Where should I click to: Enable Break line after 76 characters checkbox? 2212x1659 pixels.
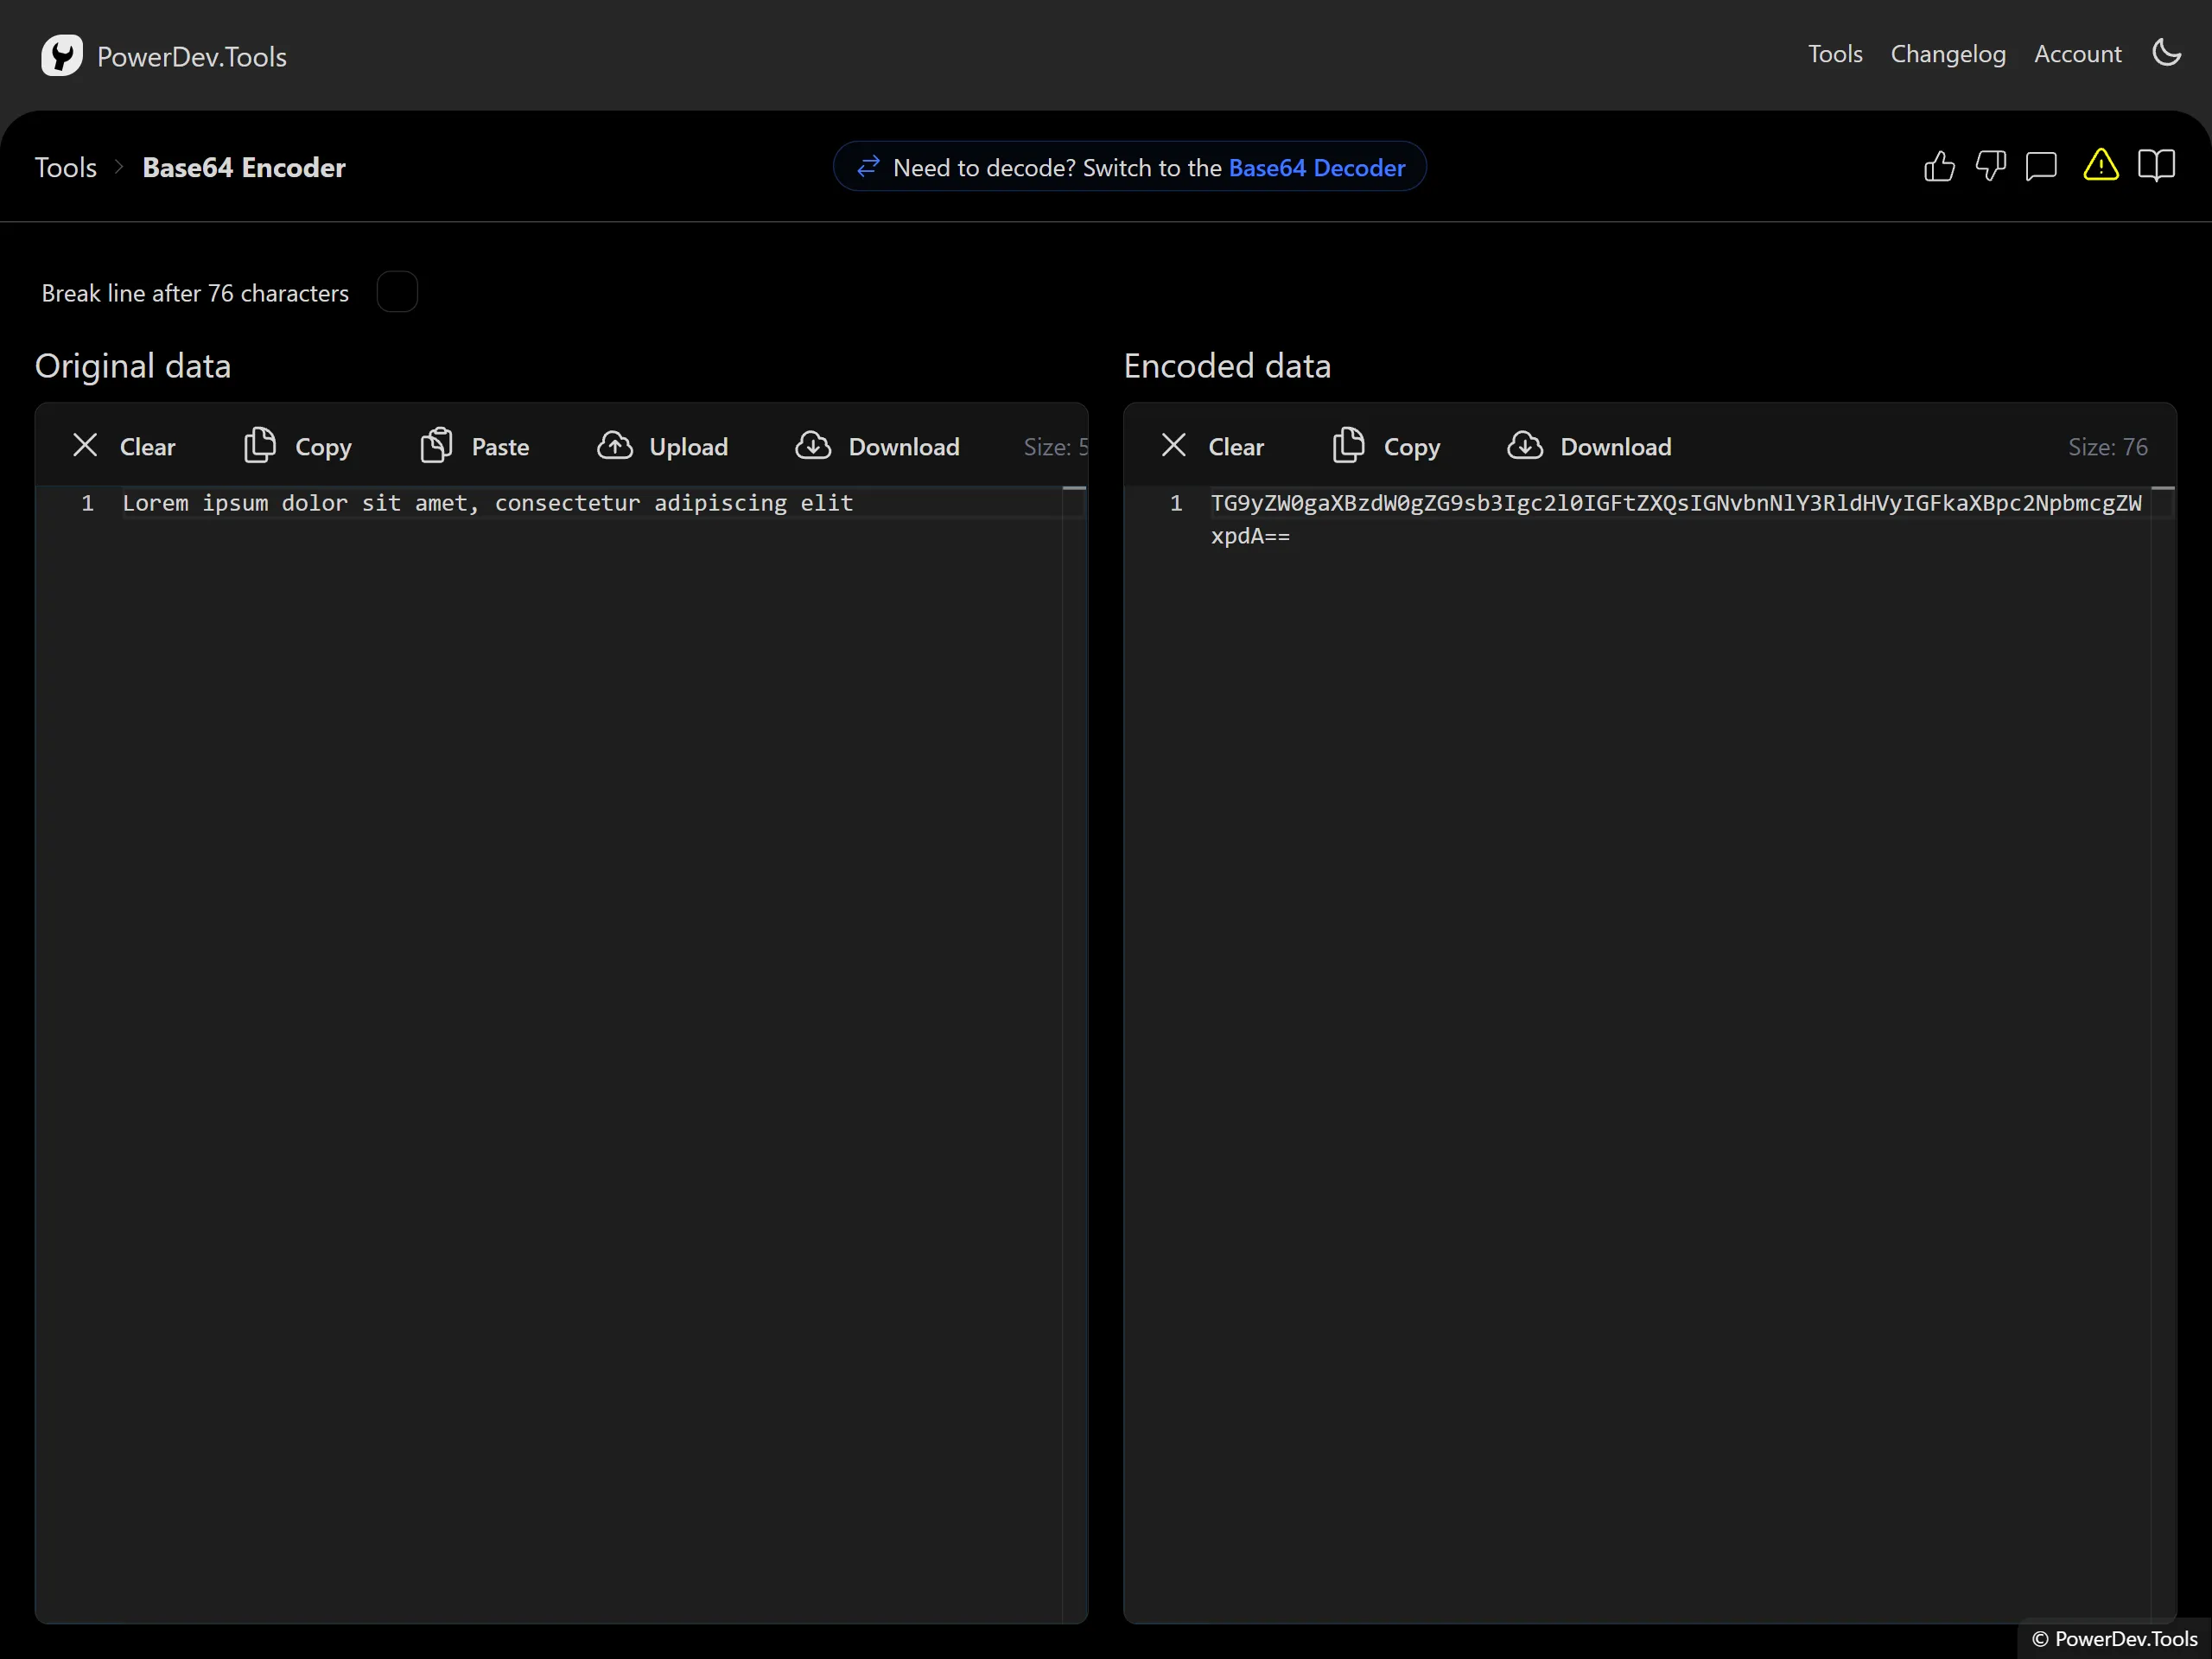(x=397, y=292)
